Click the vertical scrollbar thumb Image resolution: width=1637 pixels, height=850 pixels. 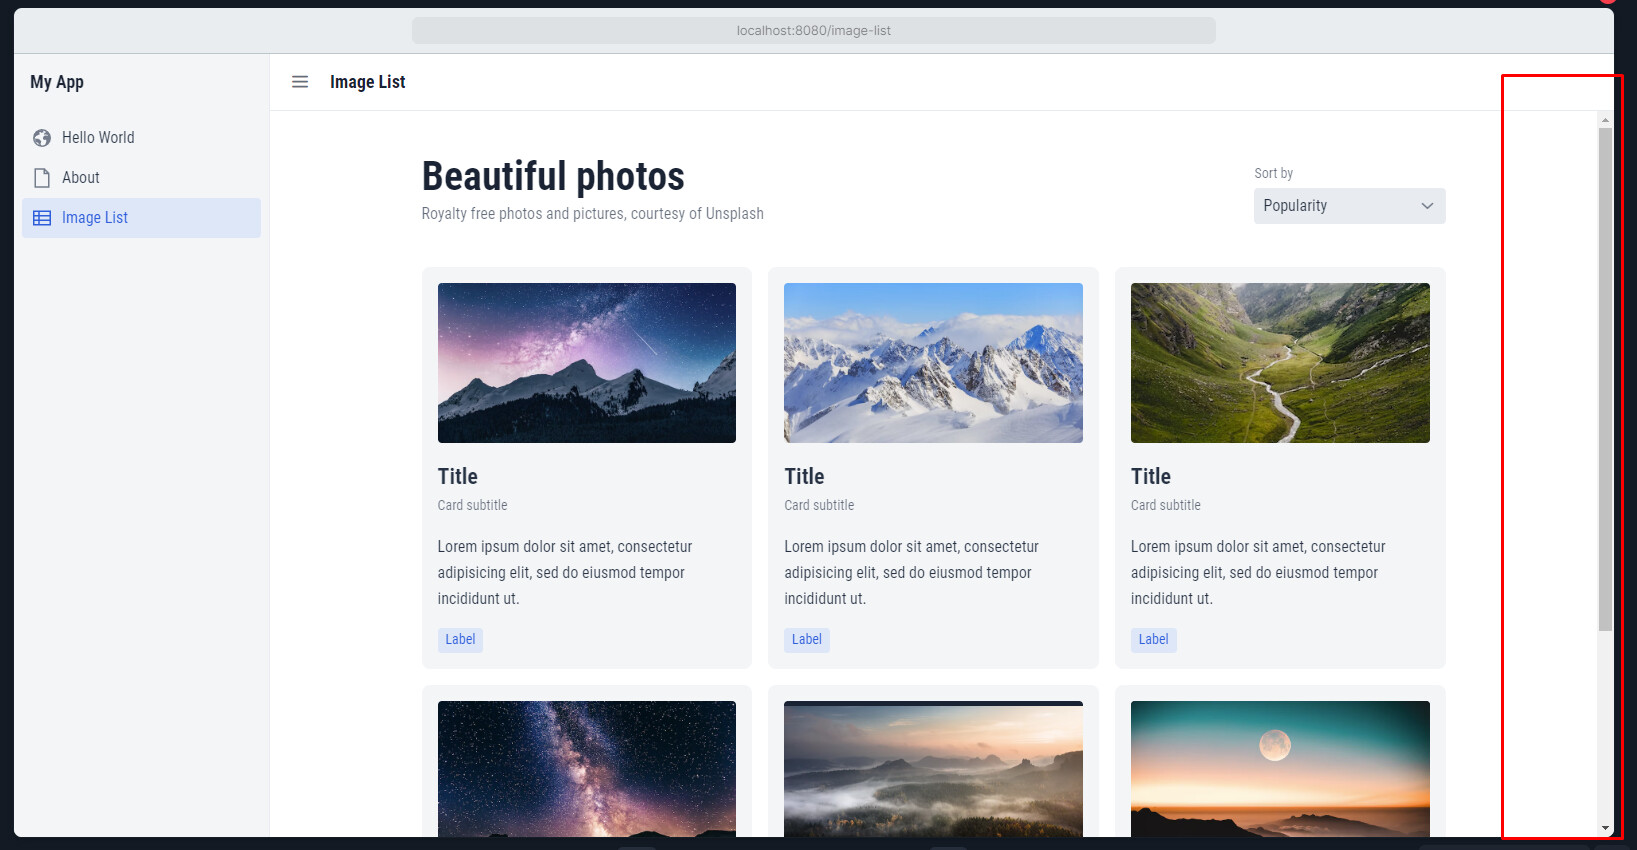1605,380
